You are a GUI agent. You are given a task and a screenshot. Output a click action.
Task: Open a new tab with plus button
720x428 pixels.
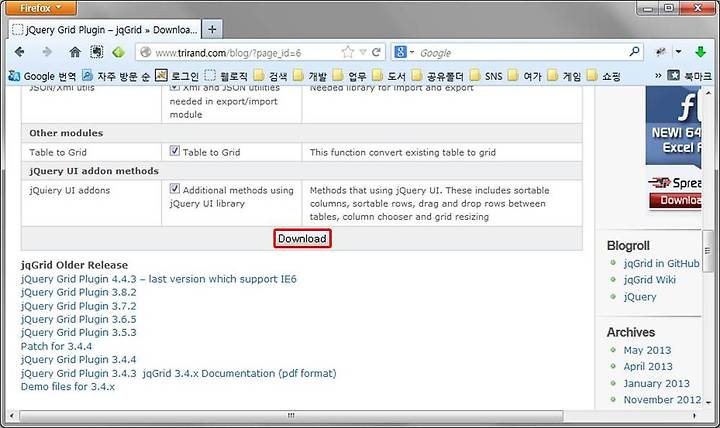point(212,30)
